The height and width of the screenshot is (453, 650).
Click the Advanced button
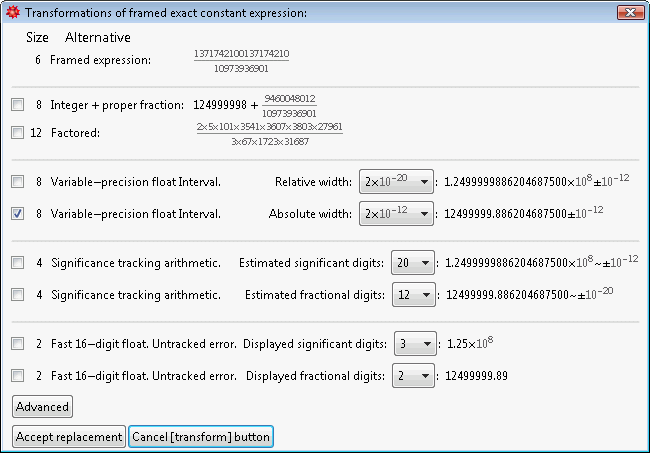coord(42,407)
